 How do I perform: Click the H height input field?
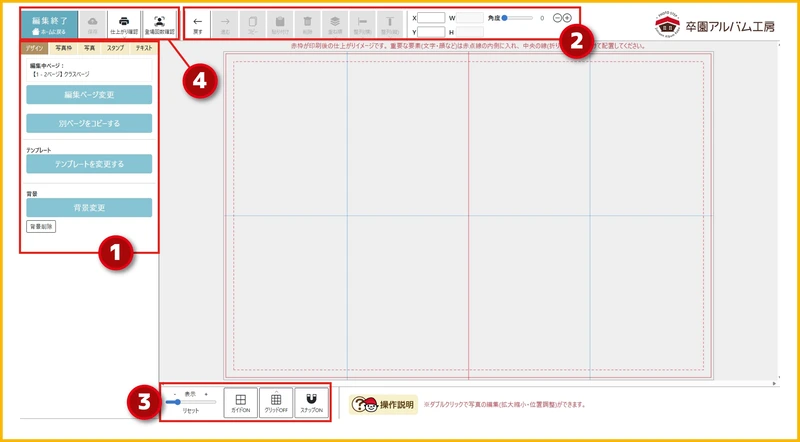[x=470, y=32]
